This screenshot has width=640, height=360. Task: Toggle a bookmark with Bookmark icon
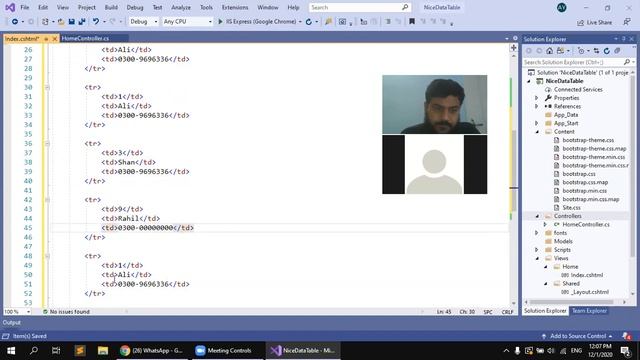click(x=412, y=22)
